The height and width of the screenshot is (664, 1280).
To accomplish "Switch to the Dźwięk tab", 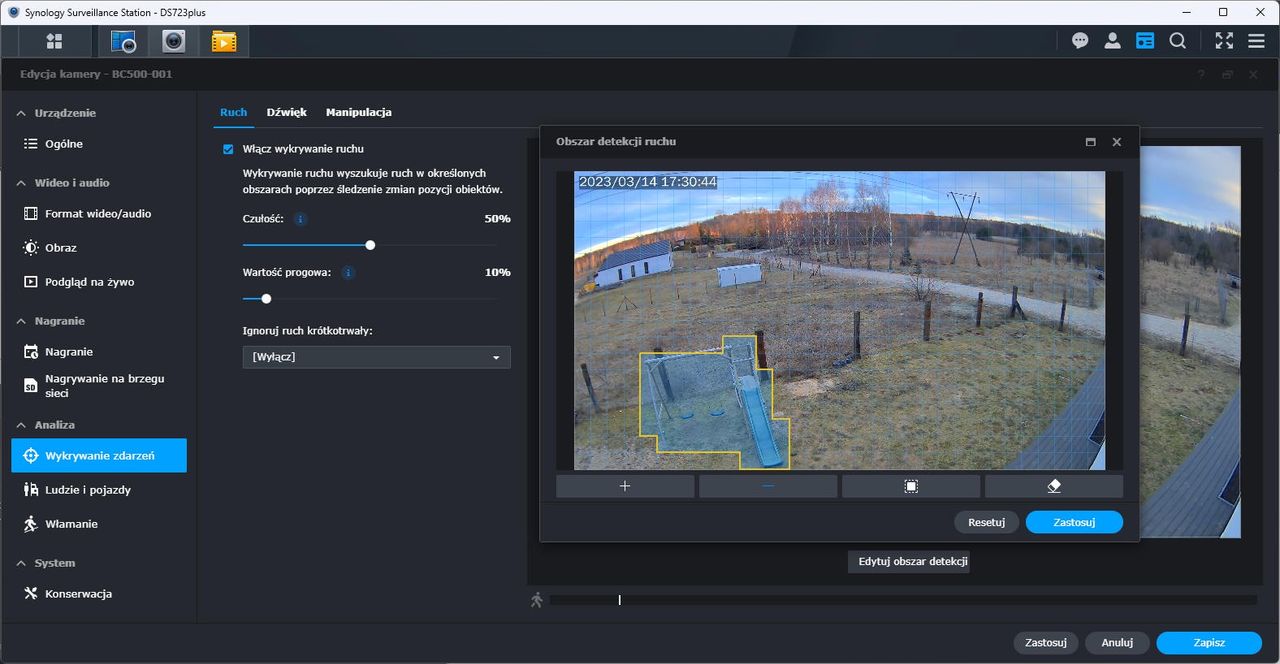I will point(286,112).
